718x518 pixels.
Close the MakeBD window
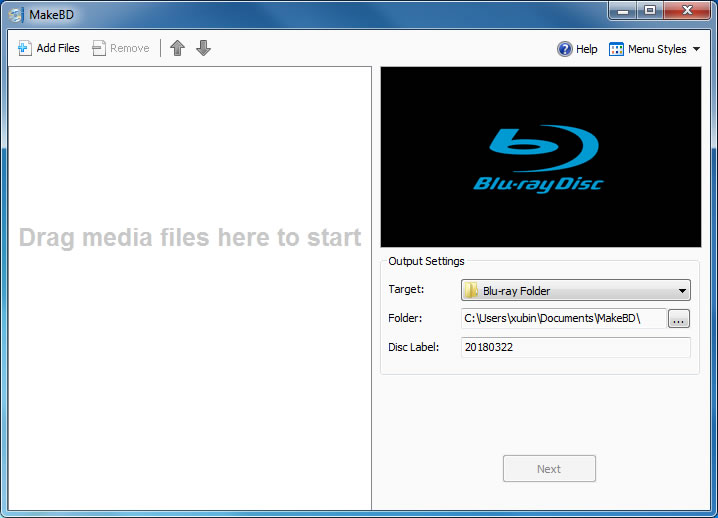tap(687, 11)
